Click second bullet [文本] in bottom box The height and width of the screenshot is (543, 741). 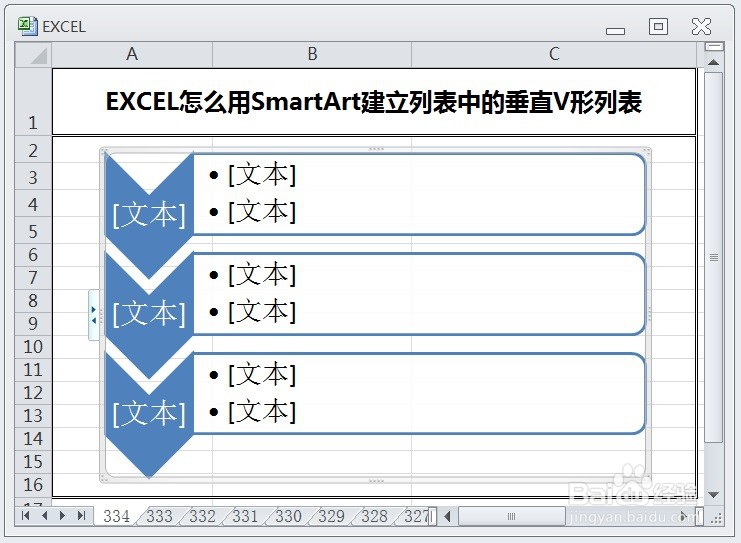[x=262, y=411]
